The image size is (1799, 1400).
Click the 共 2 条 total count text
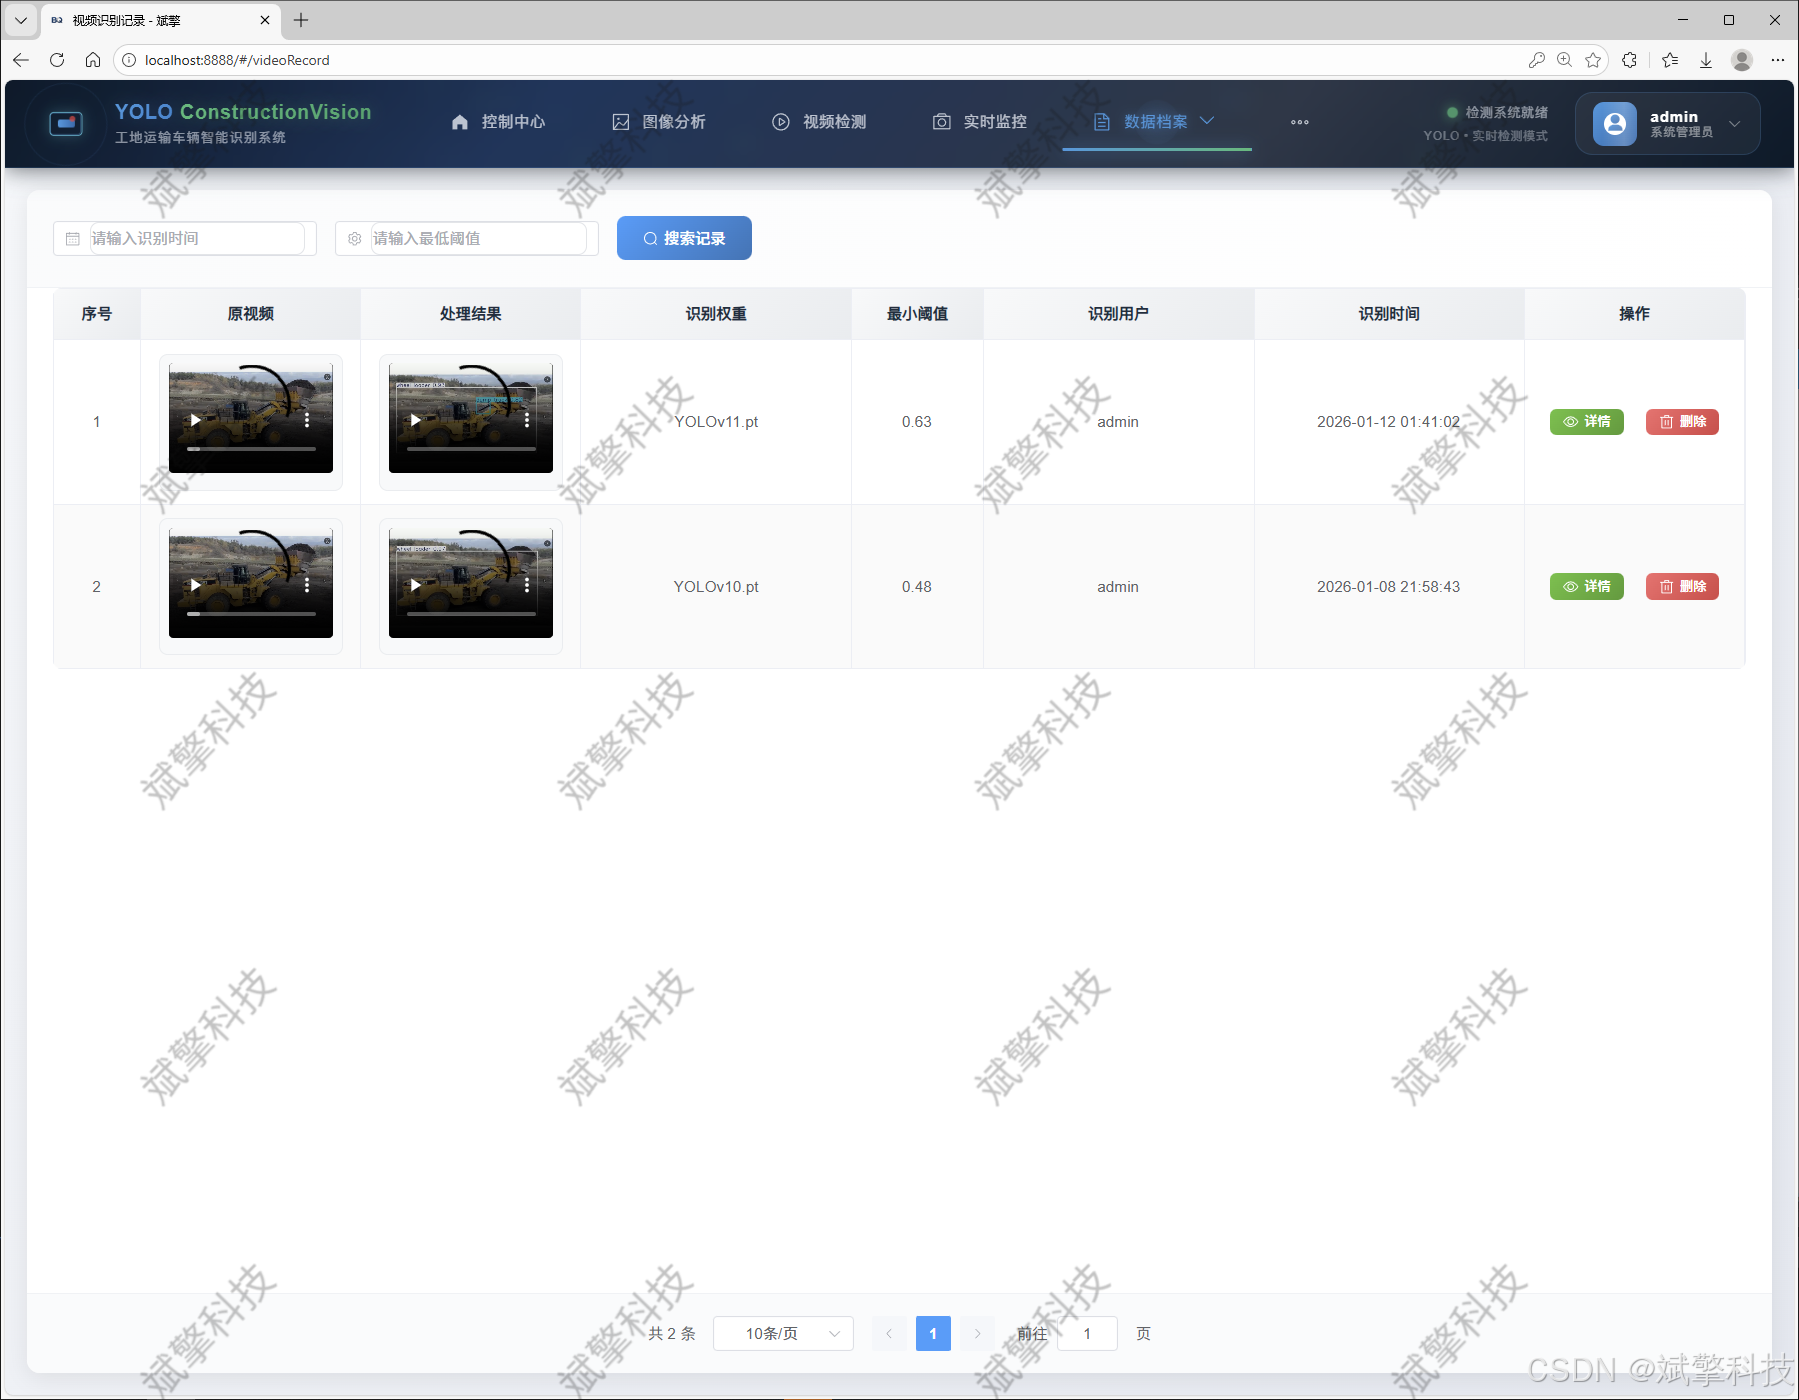coord(672,1333)
